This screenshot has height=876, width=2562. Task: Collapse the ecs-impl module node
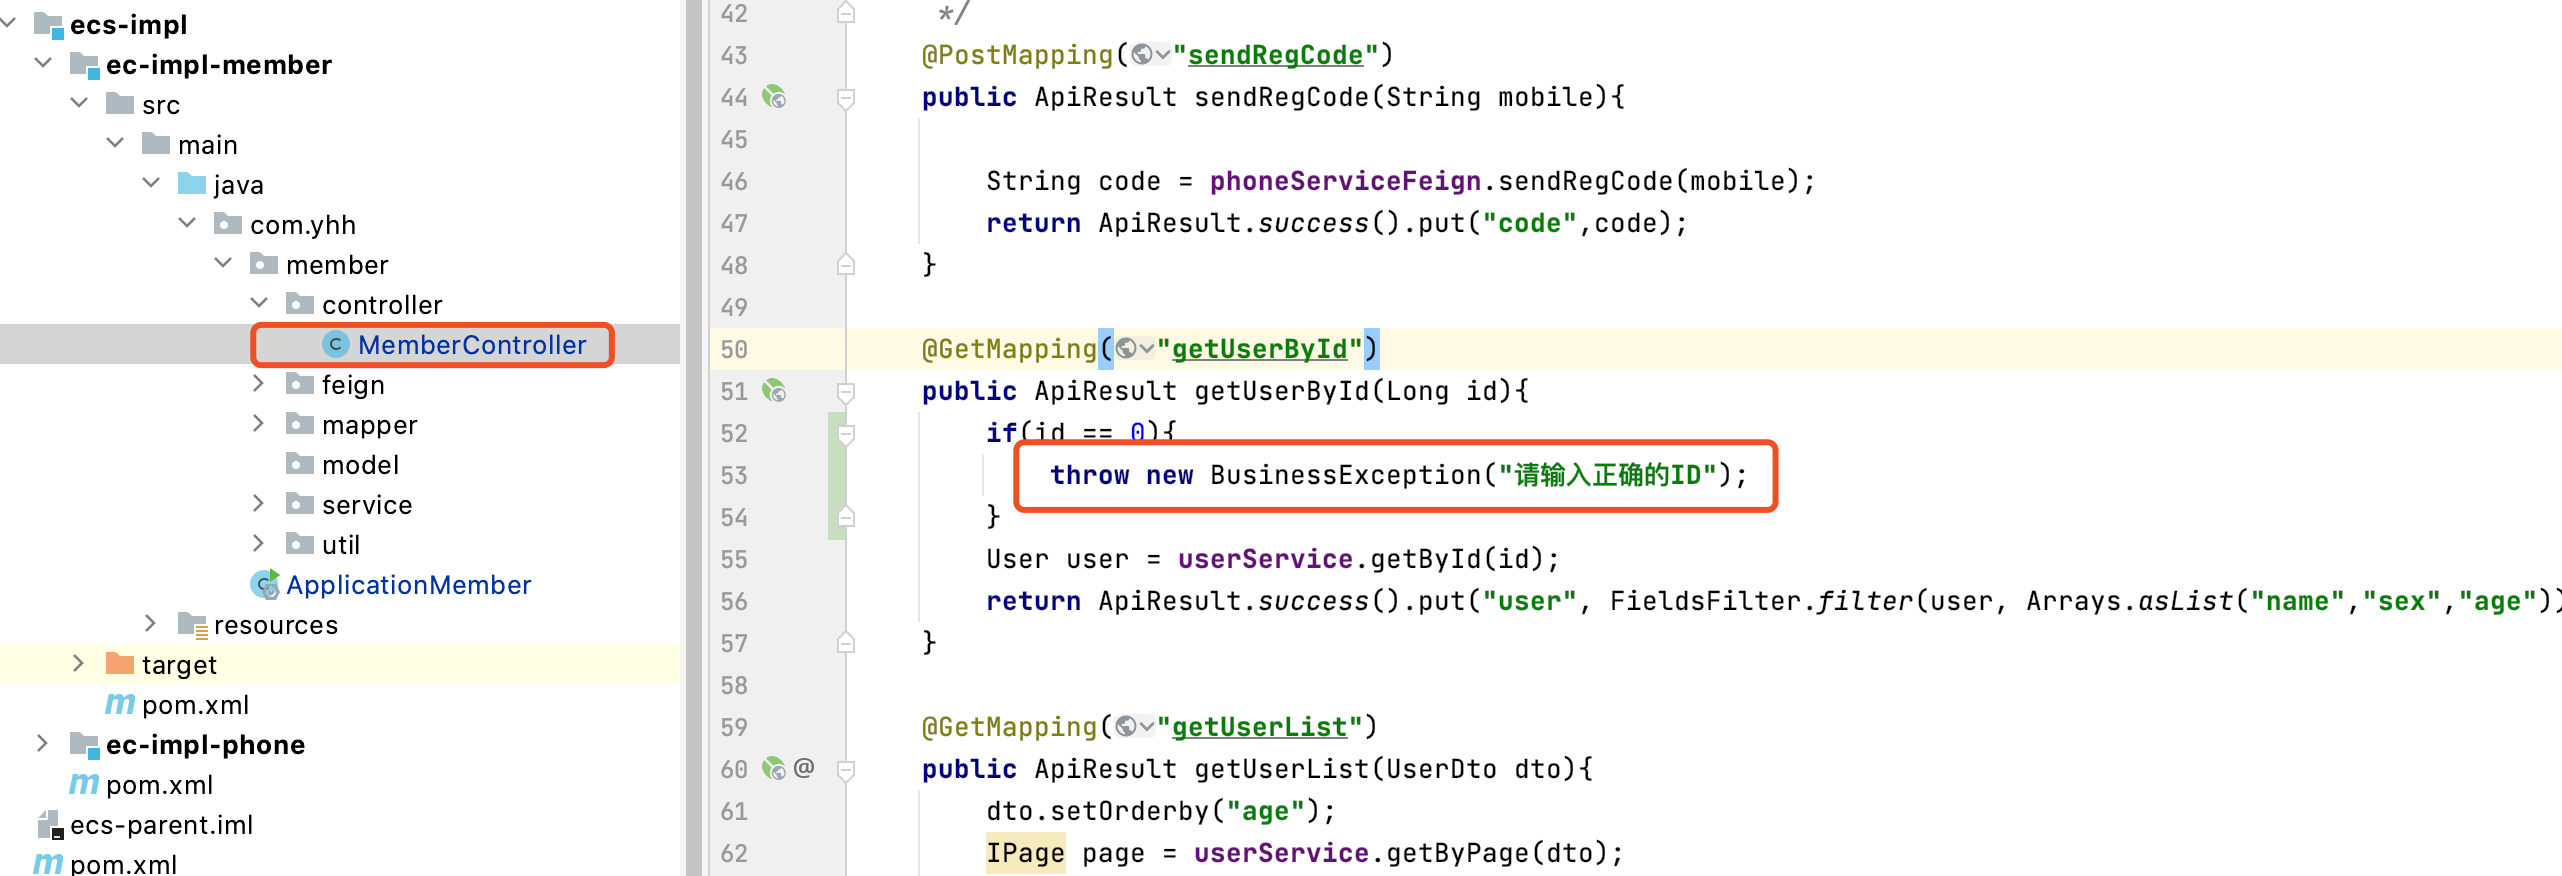pos(8,22)
